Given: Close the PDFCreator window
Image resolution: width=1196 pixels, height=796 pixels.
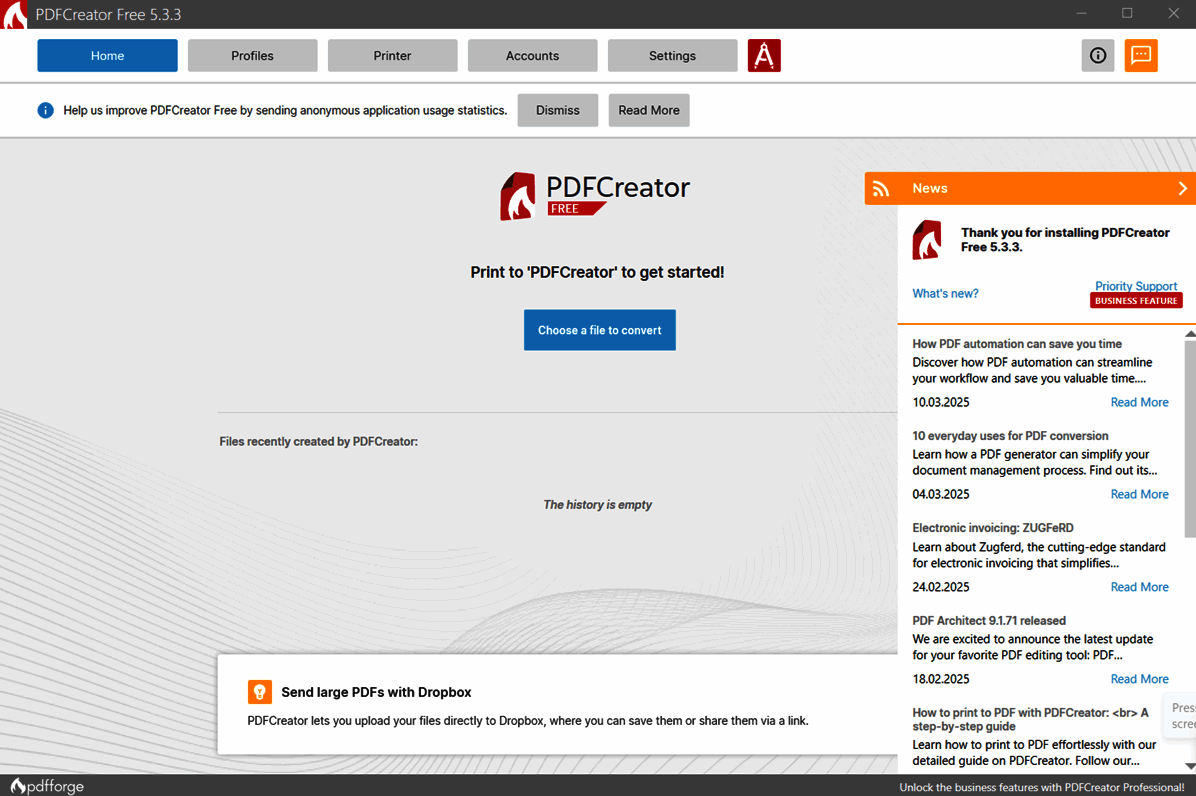Looking at the screenshot, I should [x=1174, y=14].
